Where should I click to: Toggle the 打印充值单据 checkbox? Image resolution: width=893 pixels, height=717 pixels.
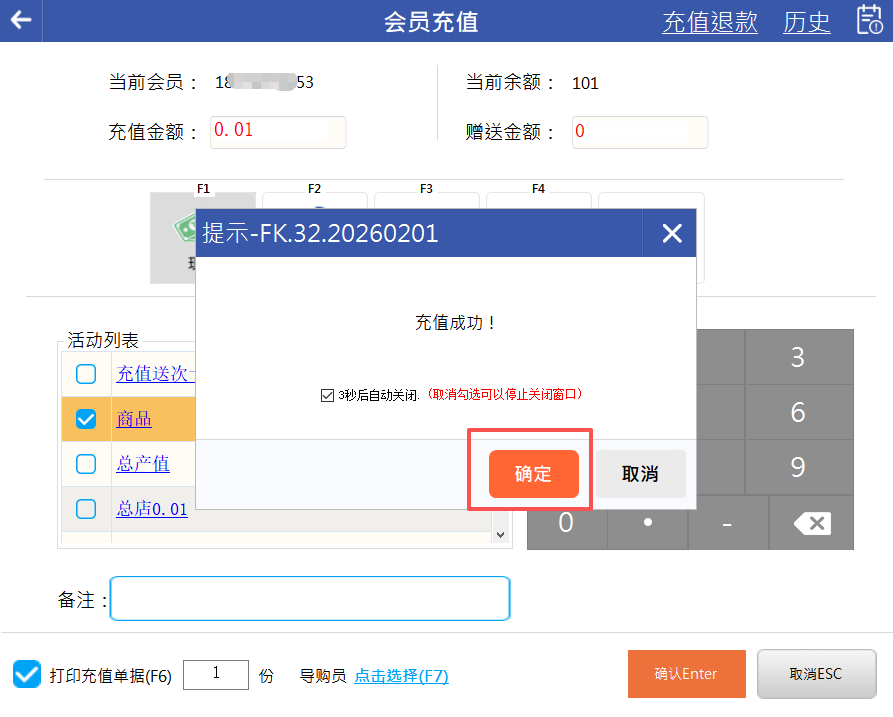[x=27, y=674]
